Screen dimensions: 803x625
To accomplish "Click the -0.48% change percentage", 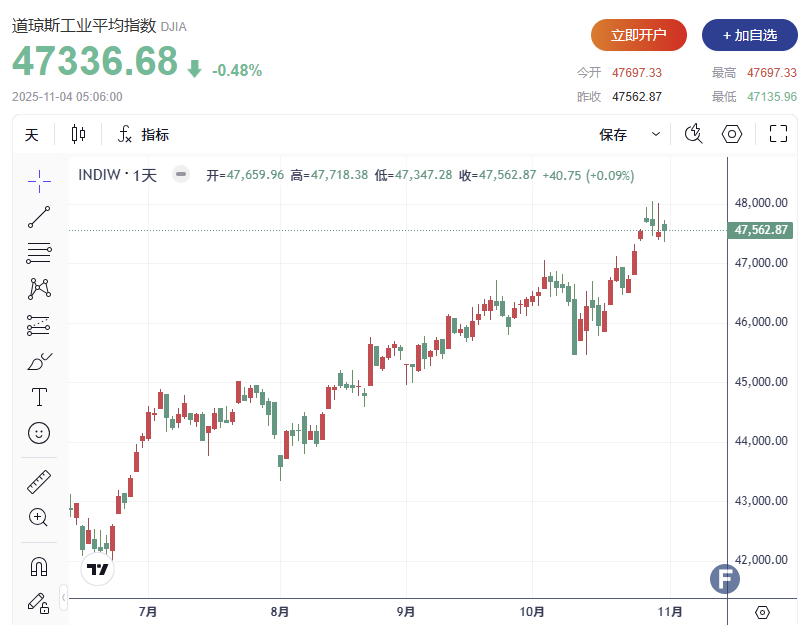I will (x=237, y=70).
